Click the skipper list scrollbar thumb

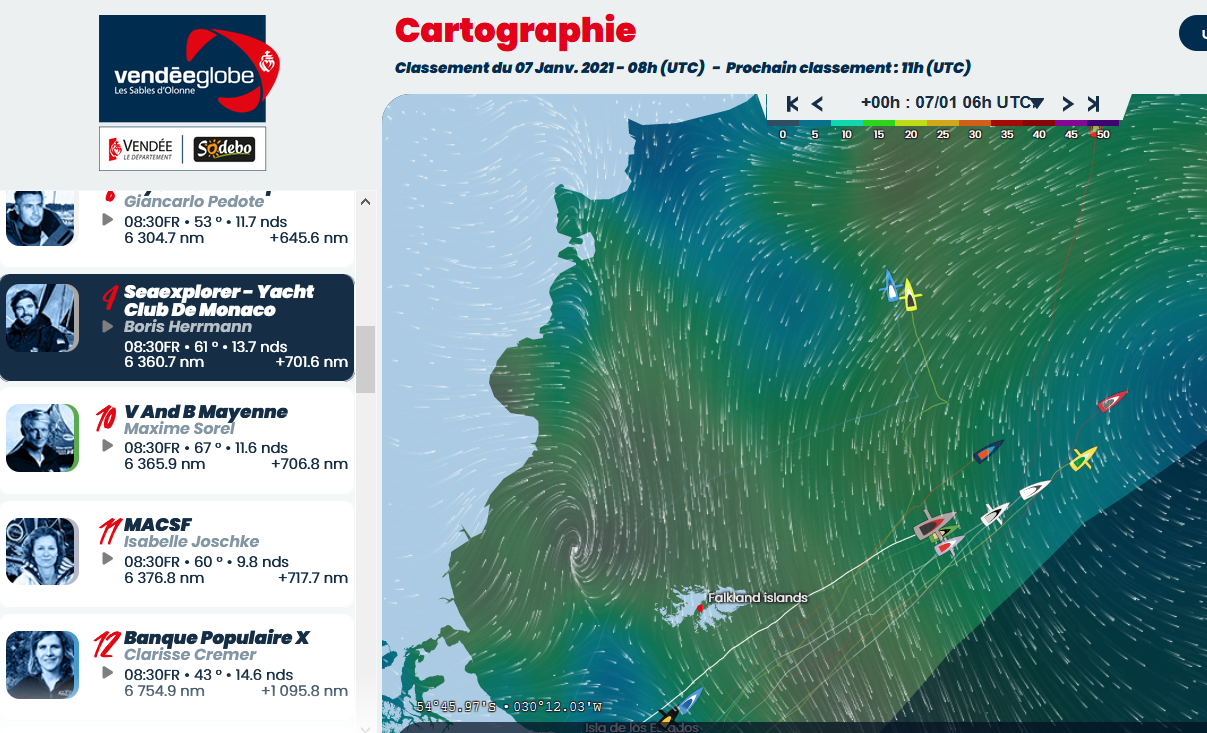coord(365,359)
